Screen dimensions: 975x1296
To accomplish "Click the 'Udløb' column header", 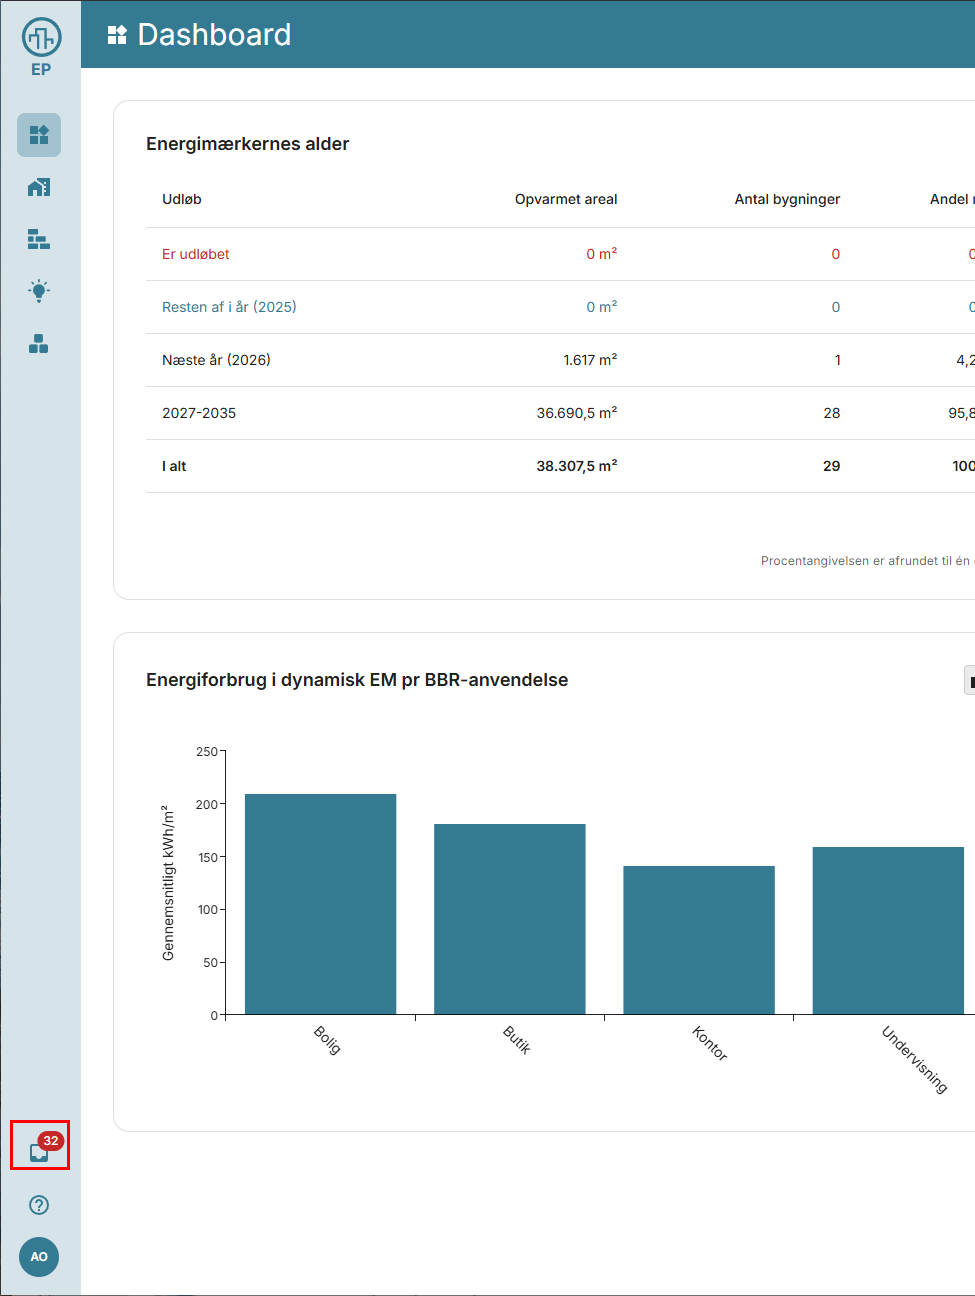I will point(182,199).
